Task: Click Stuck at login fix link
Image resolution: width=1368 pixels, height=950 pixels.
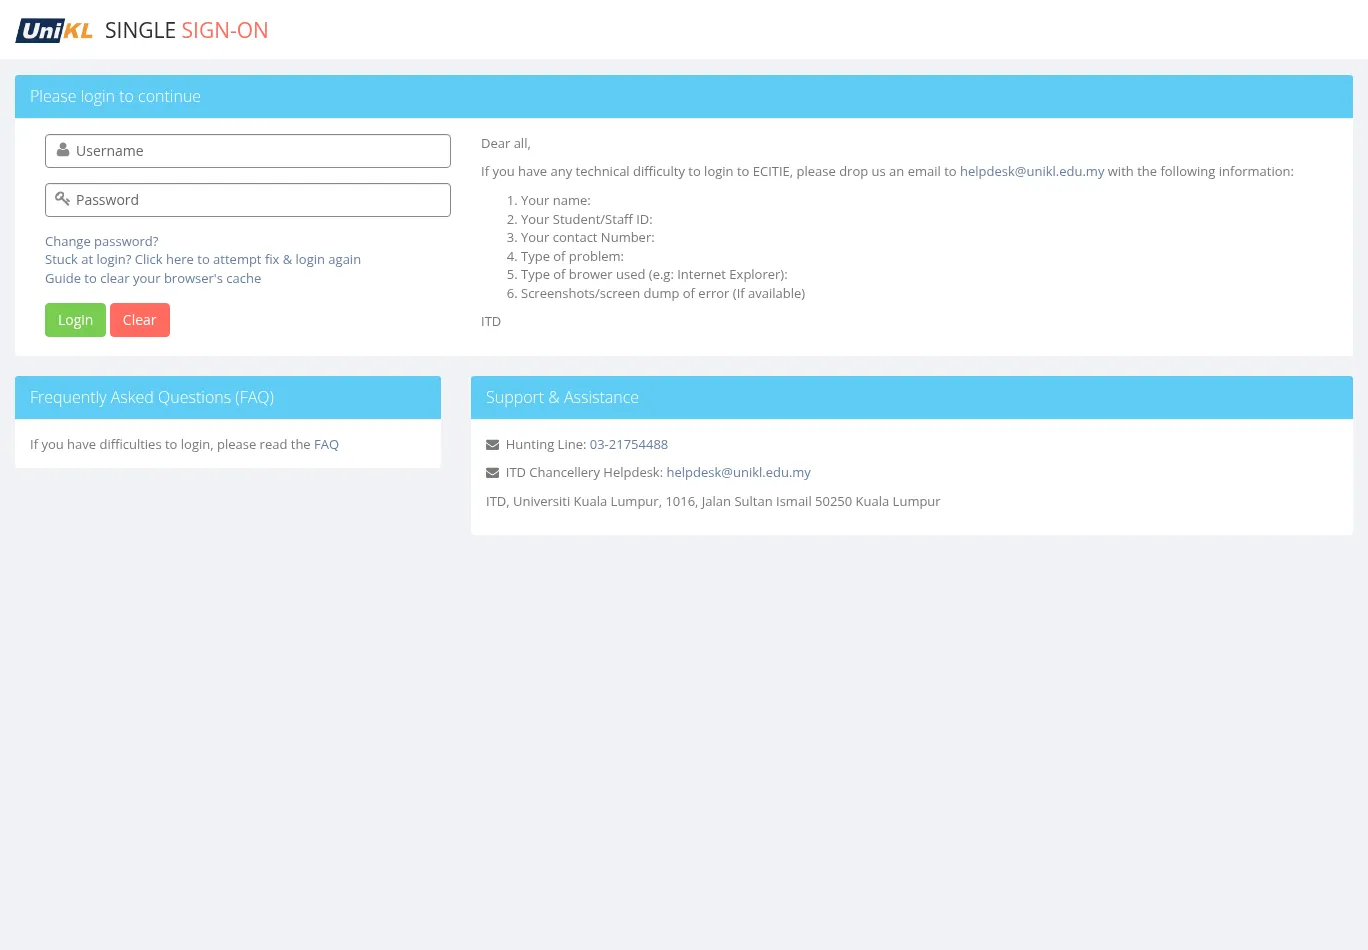Action: coord(203,260)
